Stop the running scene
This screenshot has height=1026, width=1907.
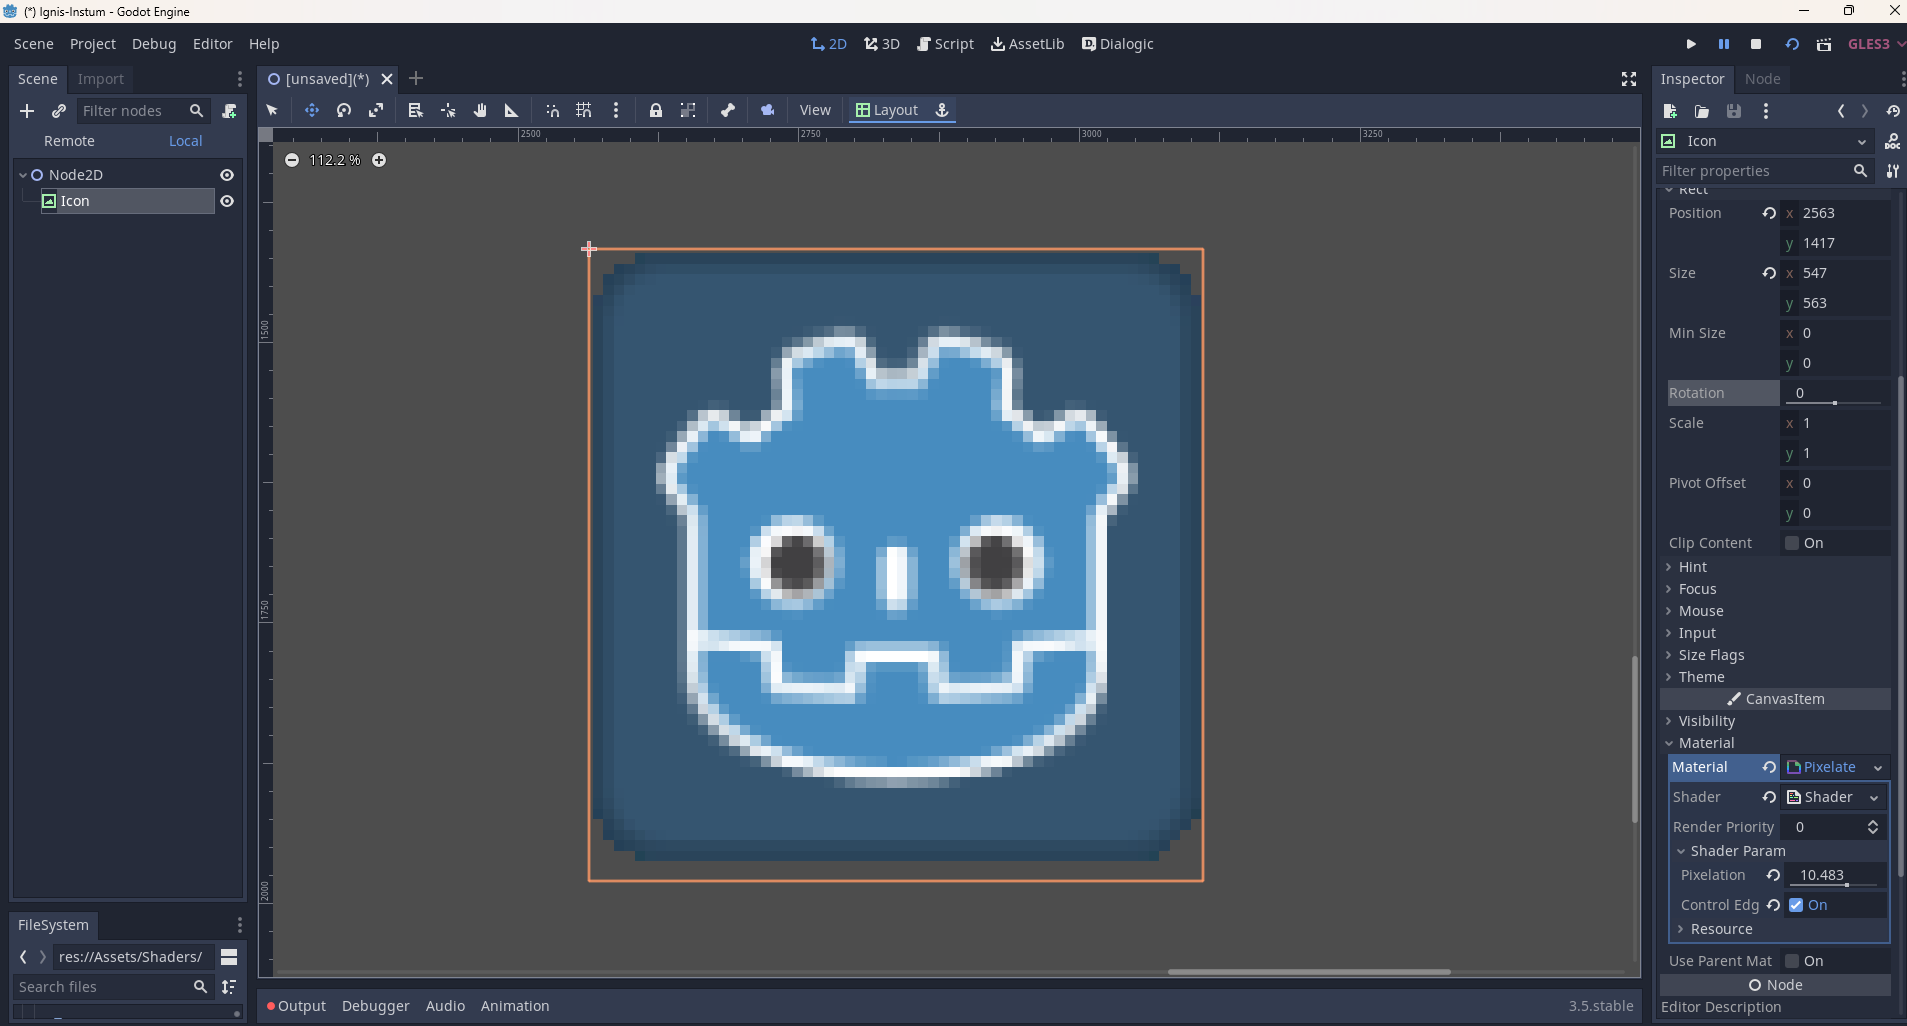(1756, 44)
